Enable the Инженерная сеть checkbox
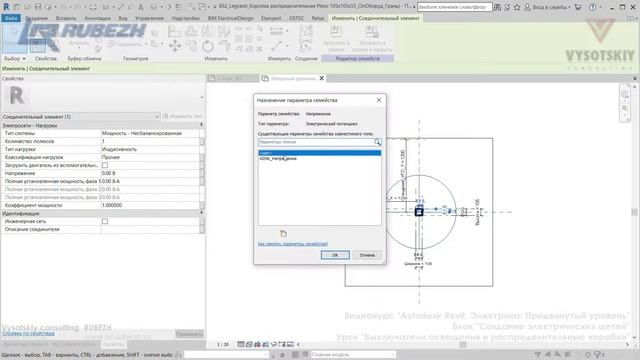The height and width of the screenshot is (360, 640). (x=105, y=221)
